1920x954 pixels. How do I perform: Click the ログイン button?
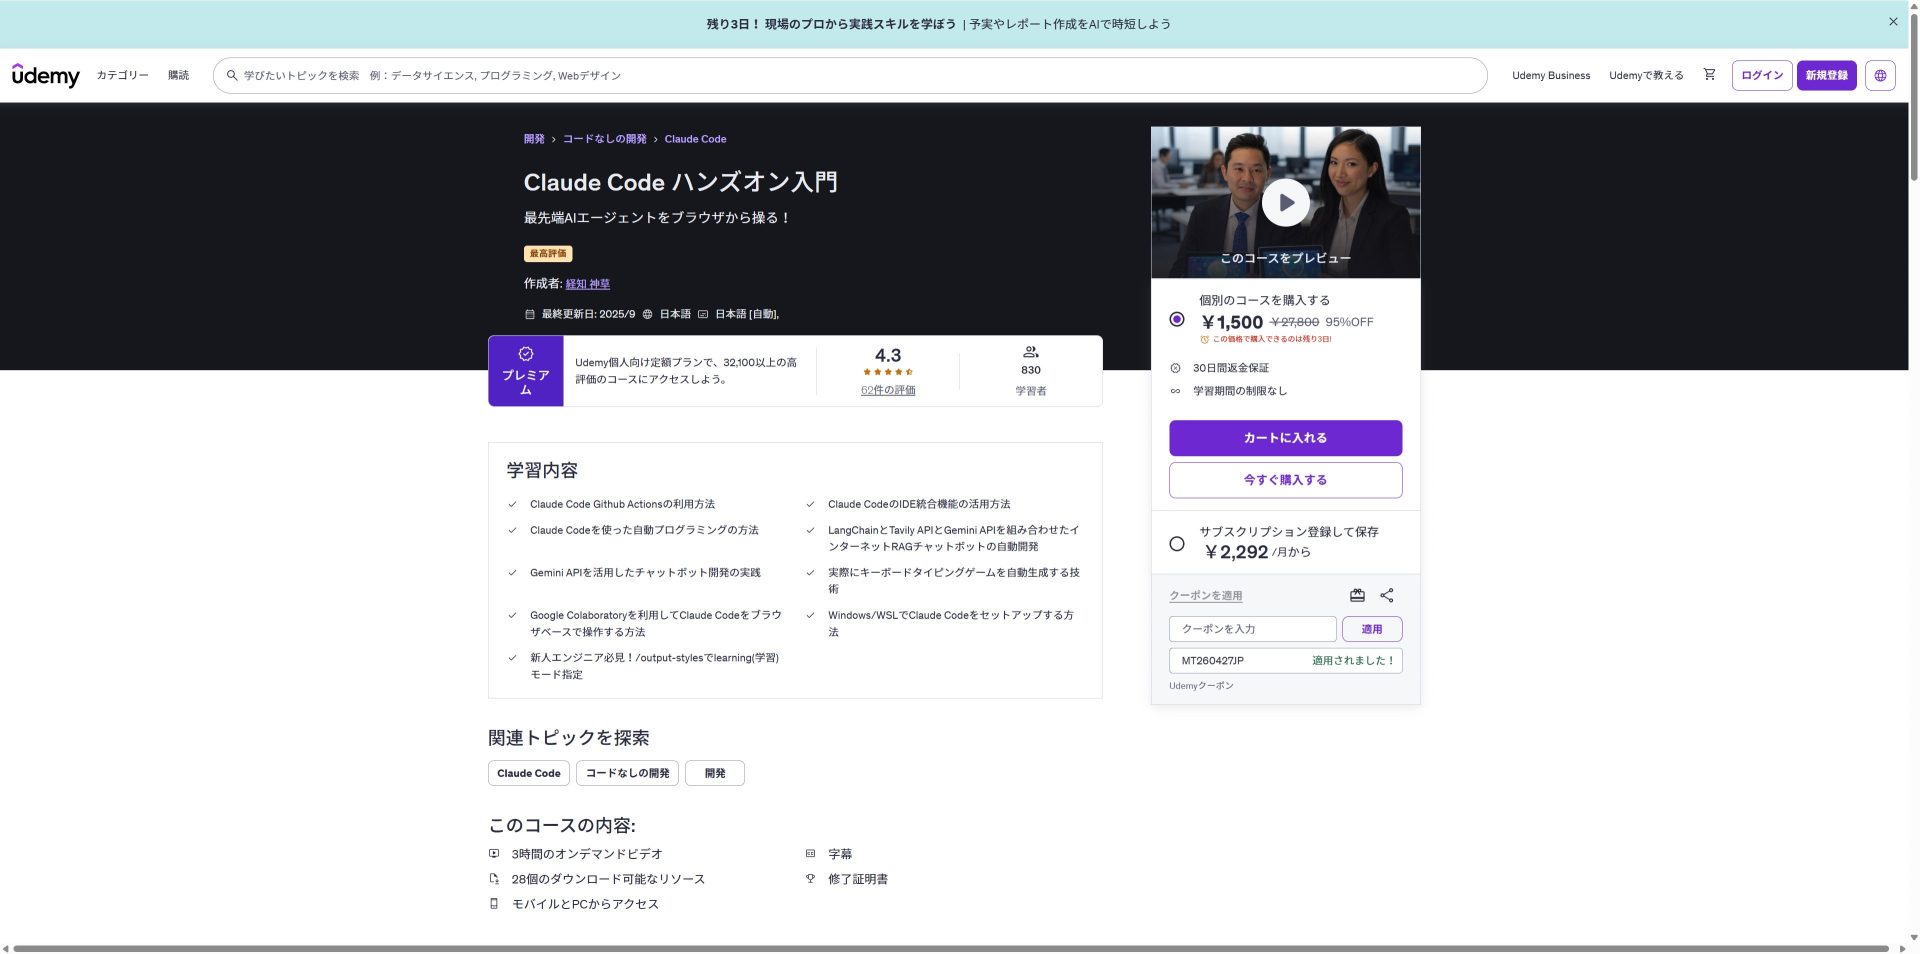tap(1762, 75)
